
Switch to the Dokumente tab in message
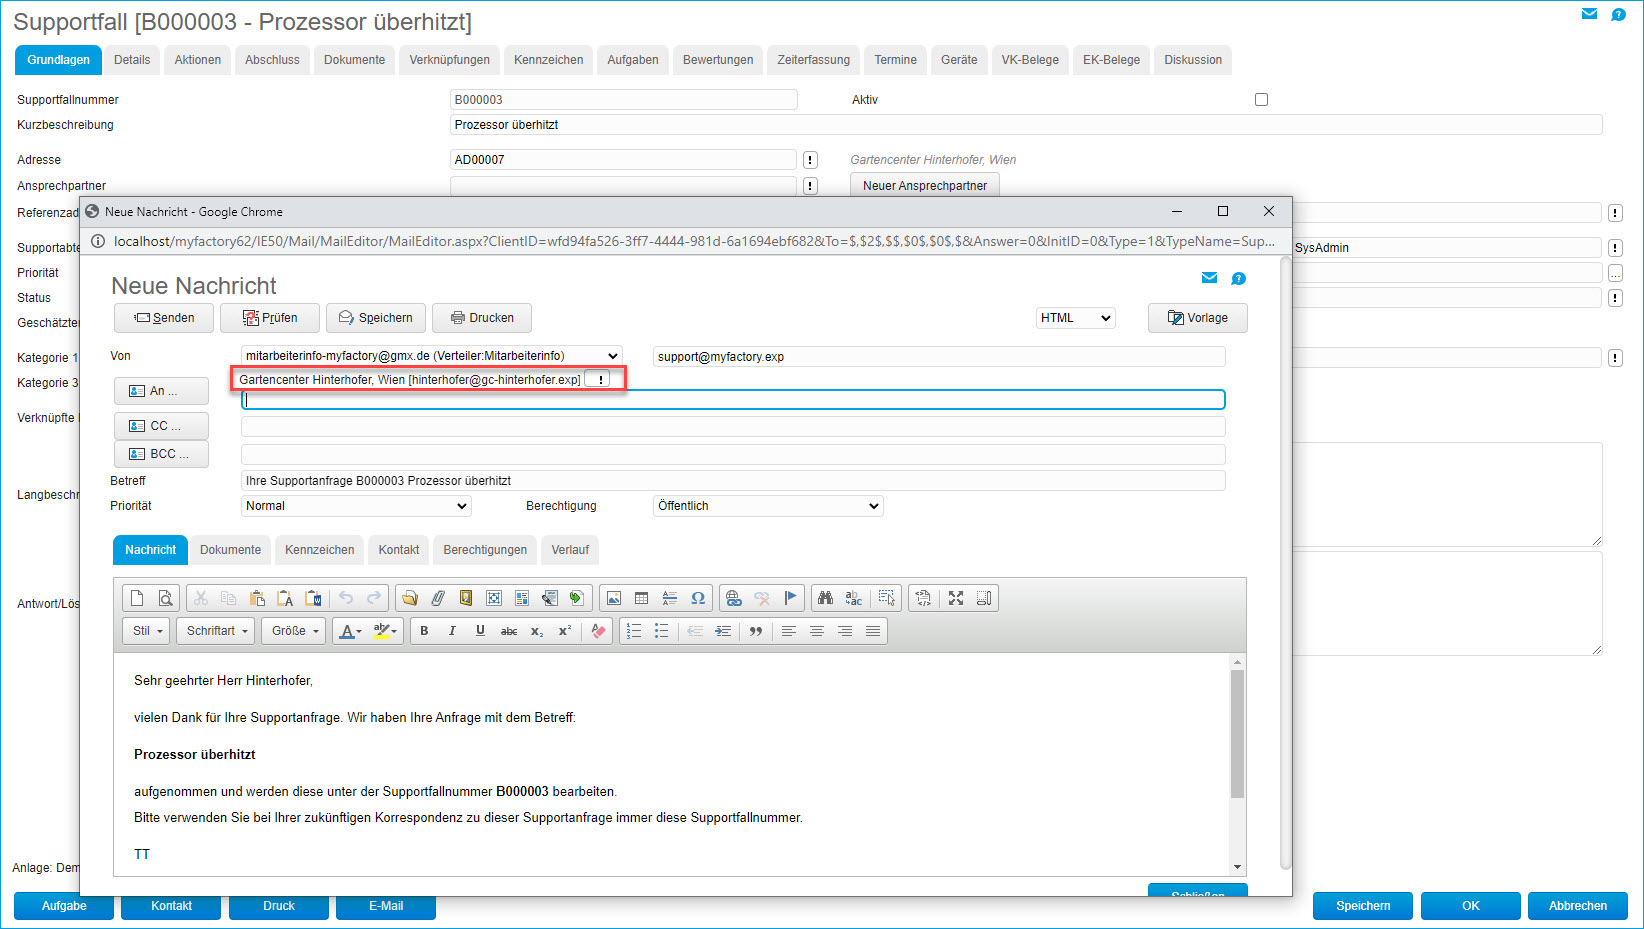(230, 550)
